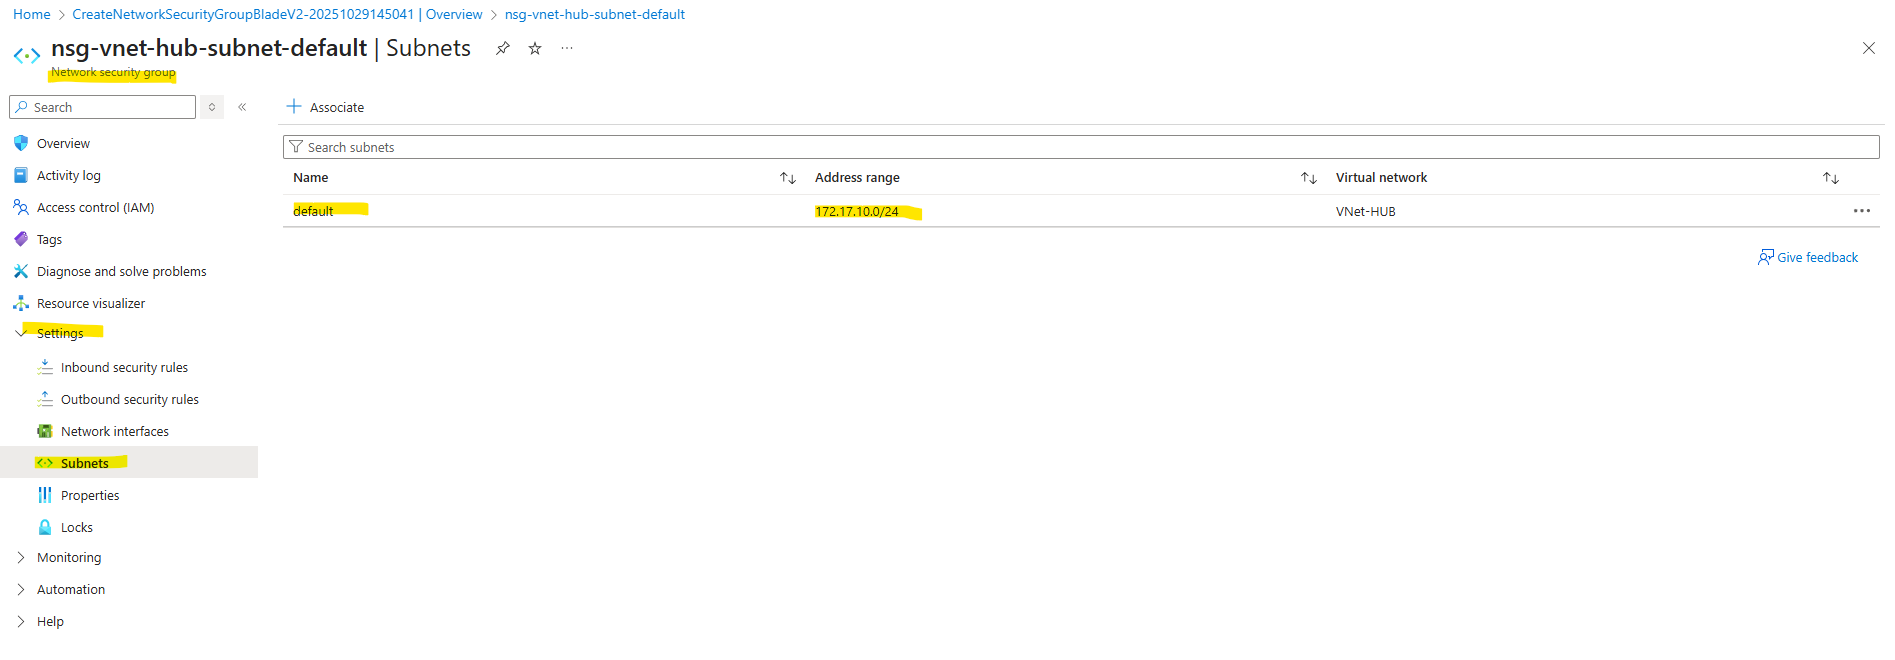Click the Virtual network column header
The height and width of the screenshot is (660, 1895).
(x=1381, y=178)
